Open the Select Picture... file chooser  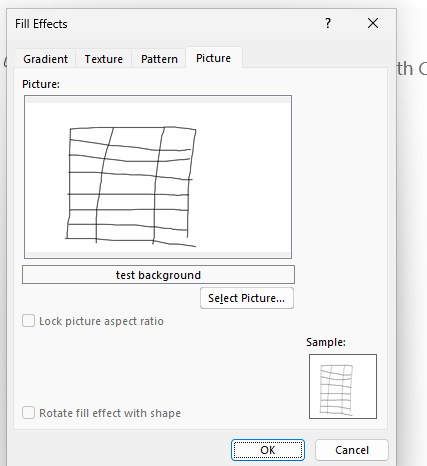coord(247,298)
